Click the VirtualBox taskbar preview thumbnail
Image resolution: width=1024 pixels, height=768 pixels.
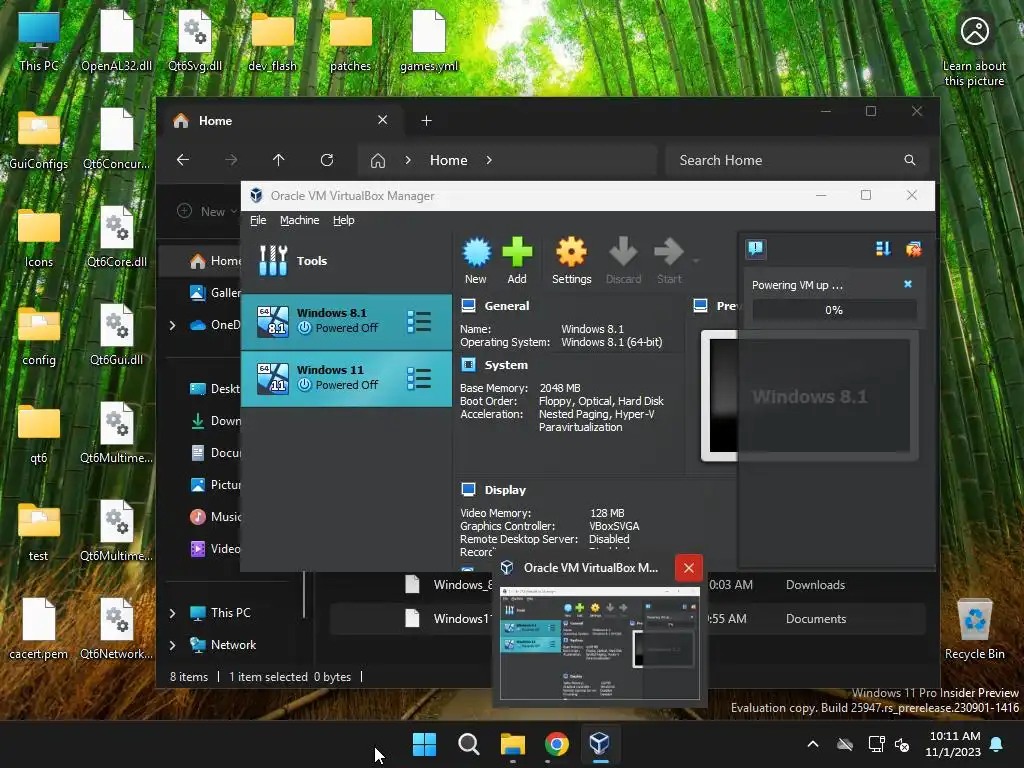[600, 643]
